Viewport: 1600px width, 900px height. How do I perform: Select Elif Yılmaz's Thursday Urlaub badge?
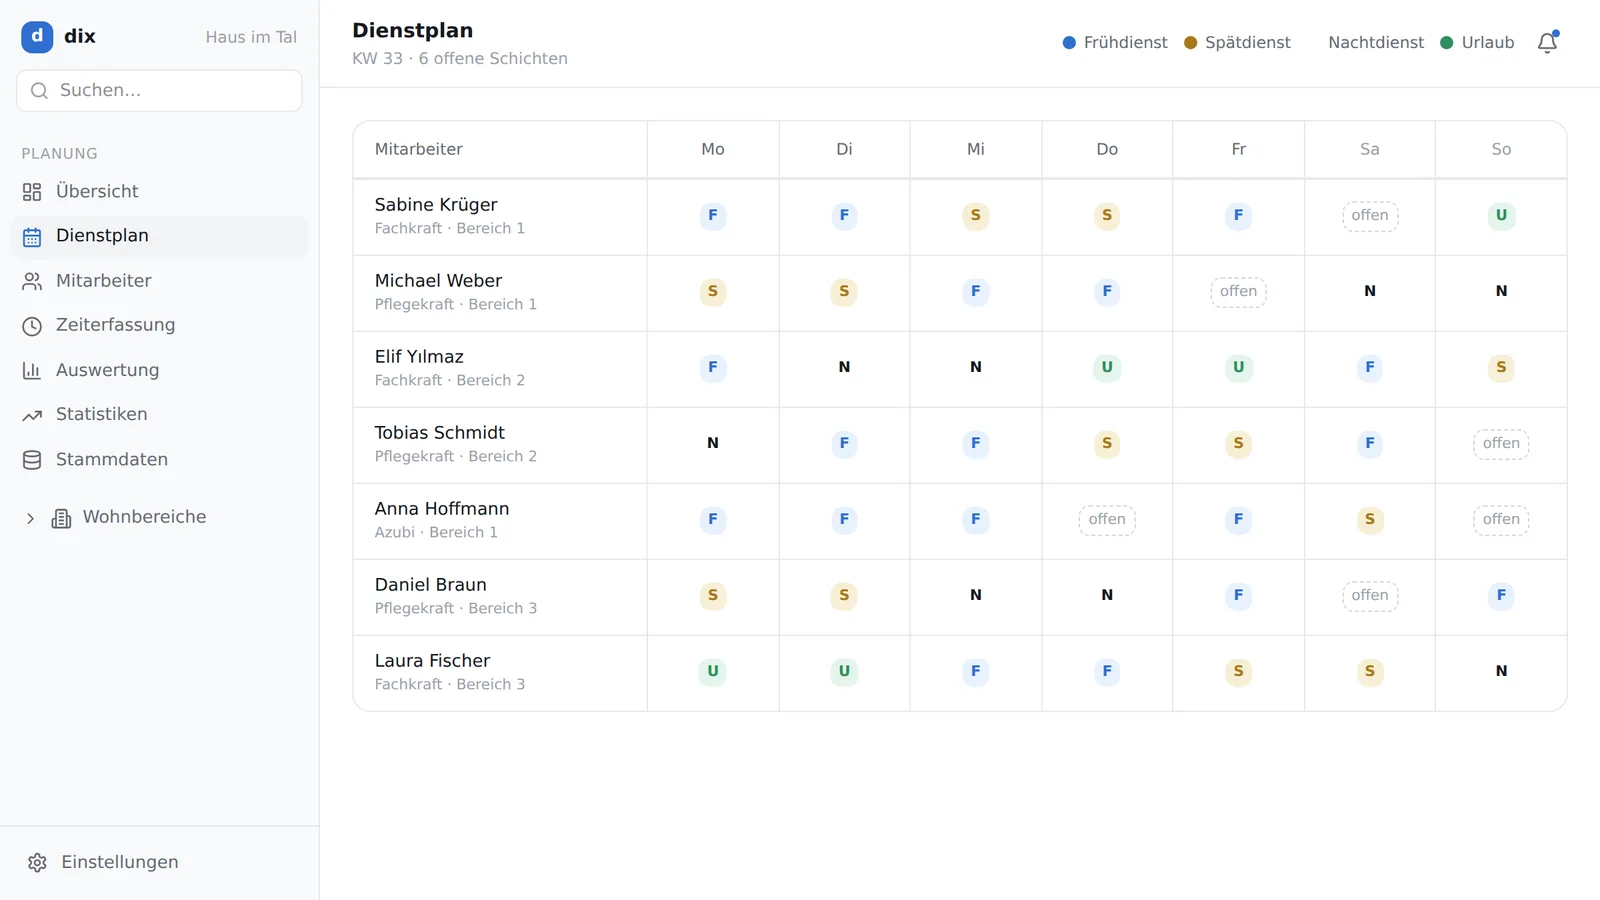pos(1107,367)
